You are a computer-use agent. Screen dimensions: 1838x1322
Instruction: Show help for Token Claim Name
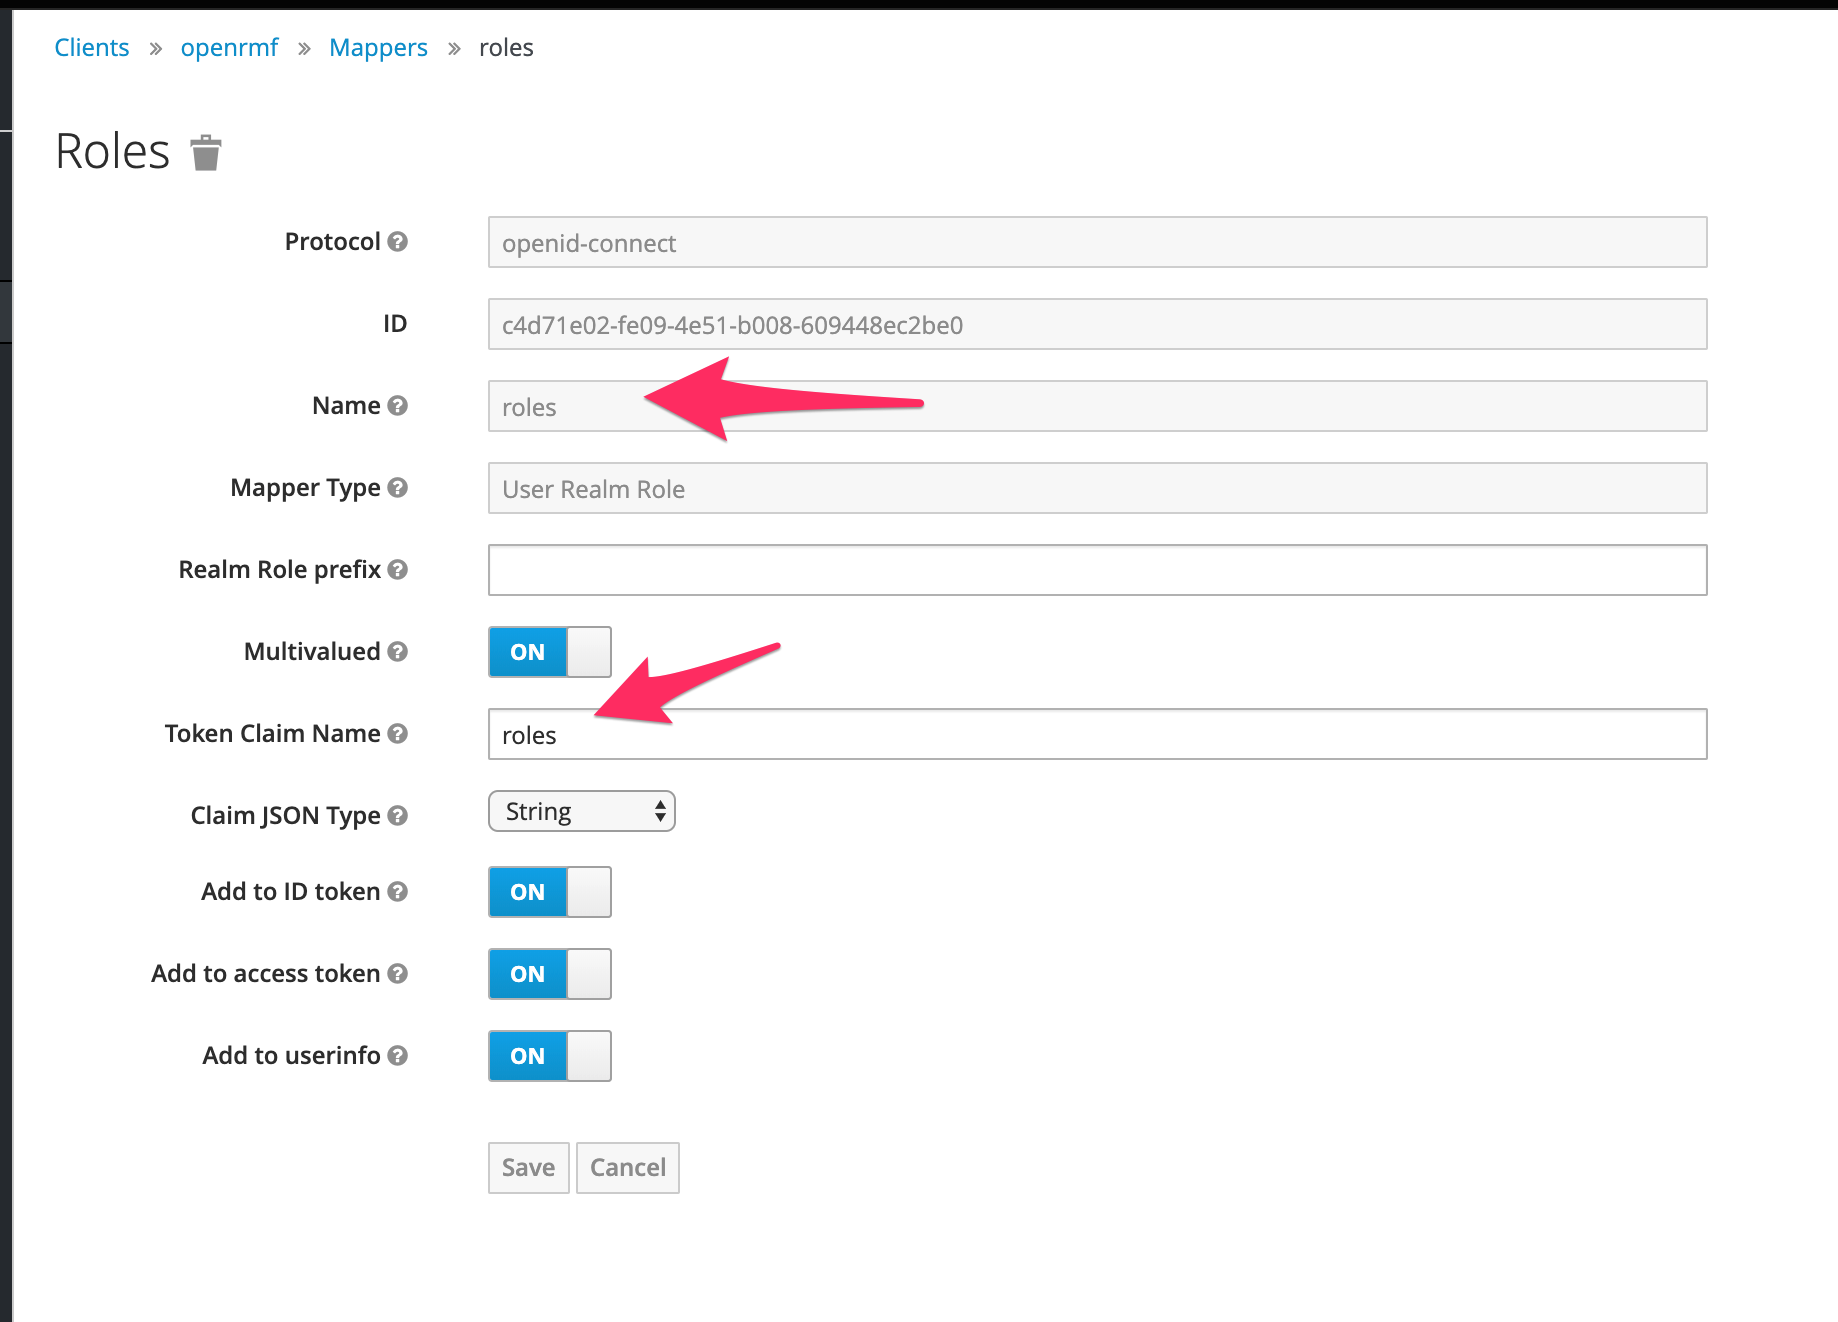click(398, 734)
